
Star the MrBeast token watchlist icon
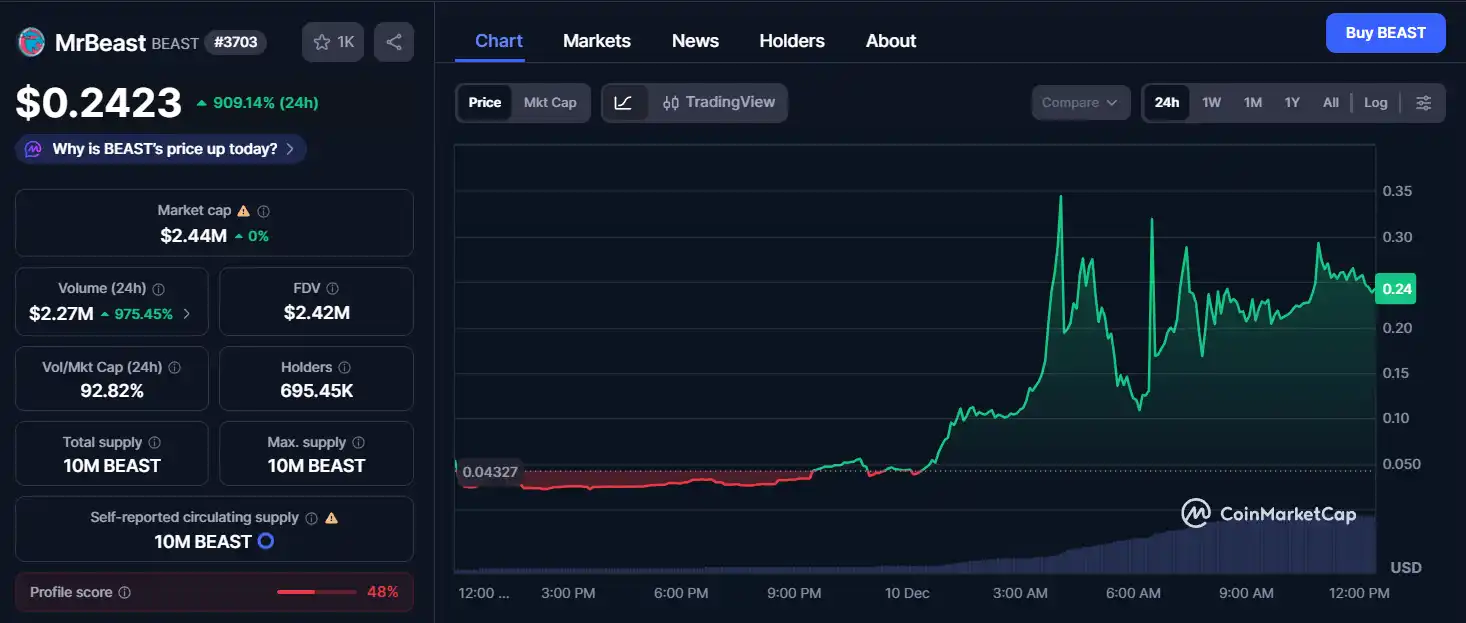pos(322,41)
